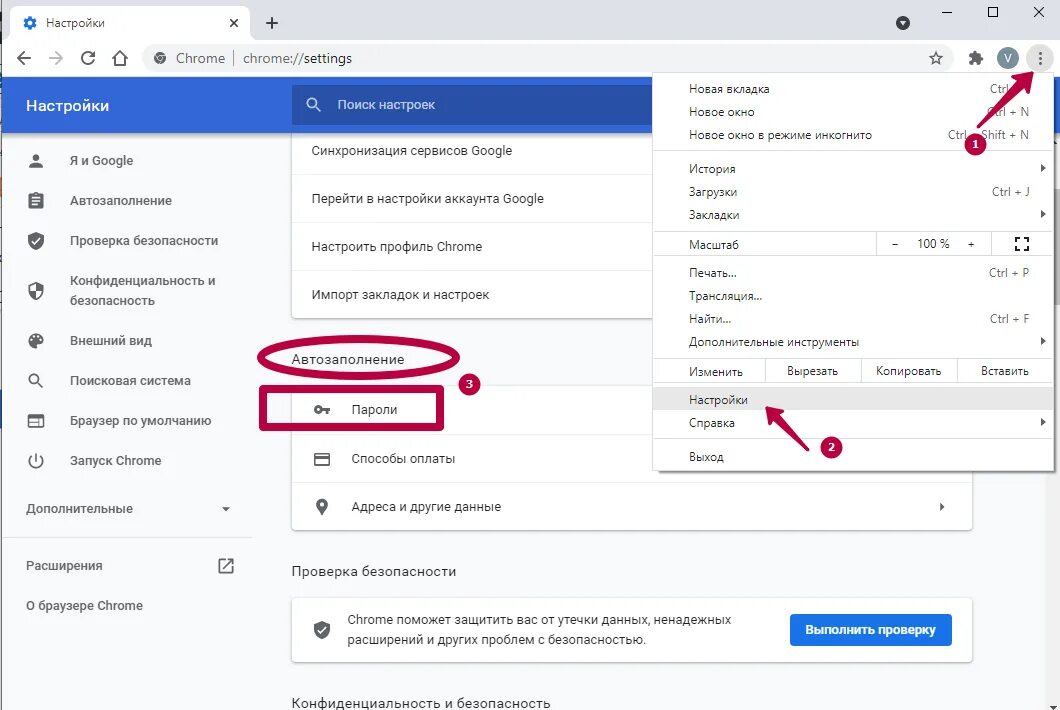Go to the home page icon
The image size is (1060, 710).
coord(120,58)
